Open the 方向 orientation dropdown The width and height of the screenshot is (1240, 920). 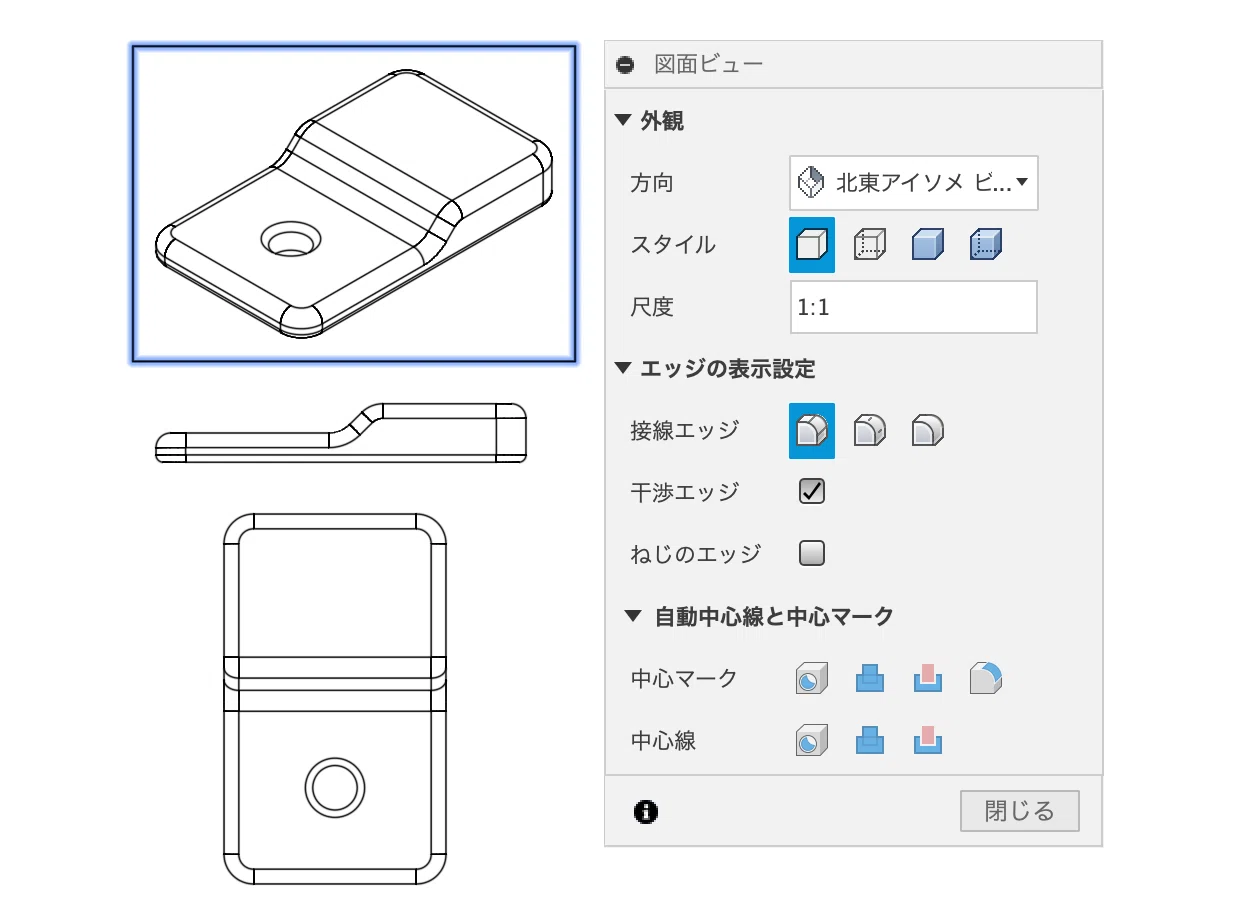click(x=914, y=183)
